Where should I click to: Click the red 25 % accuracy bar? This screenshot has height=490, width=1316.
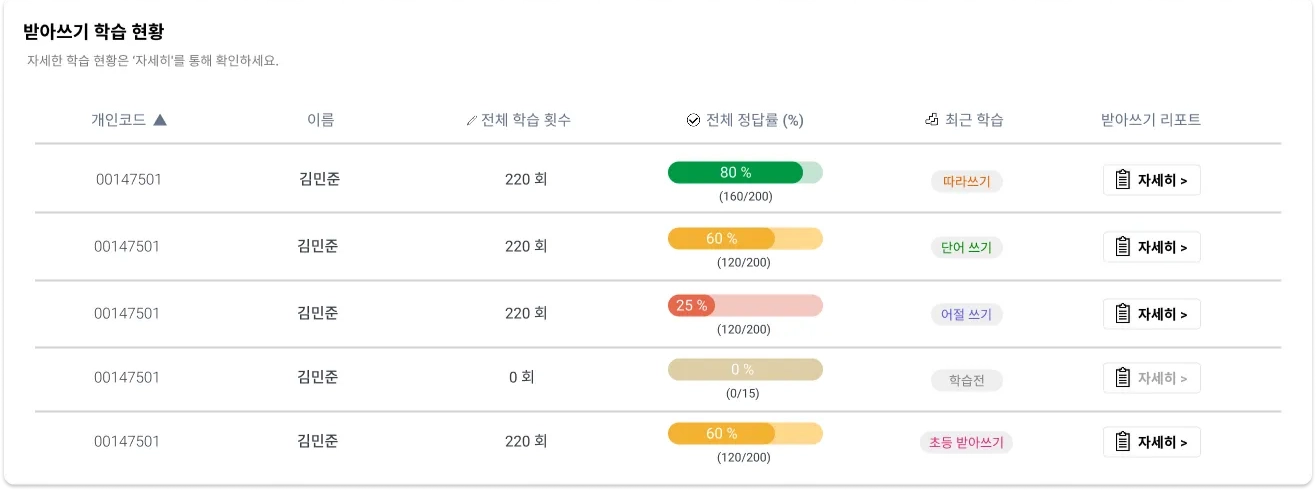(x=745, y=305)
